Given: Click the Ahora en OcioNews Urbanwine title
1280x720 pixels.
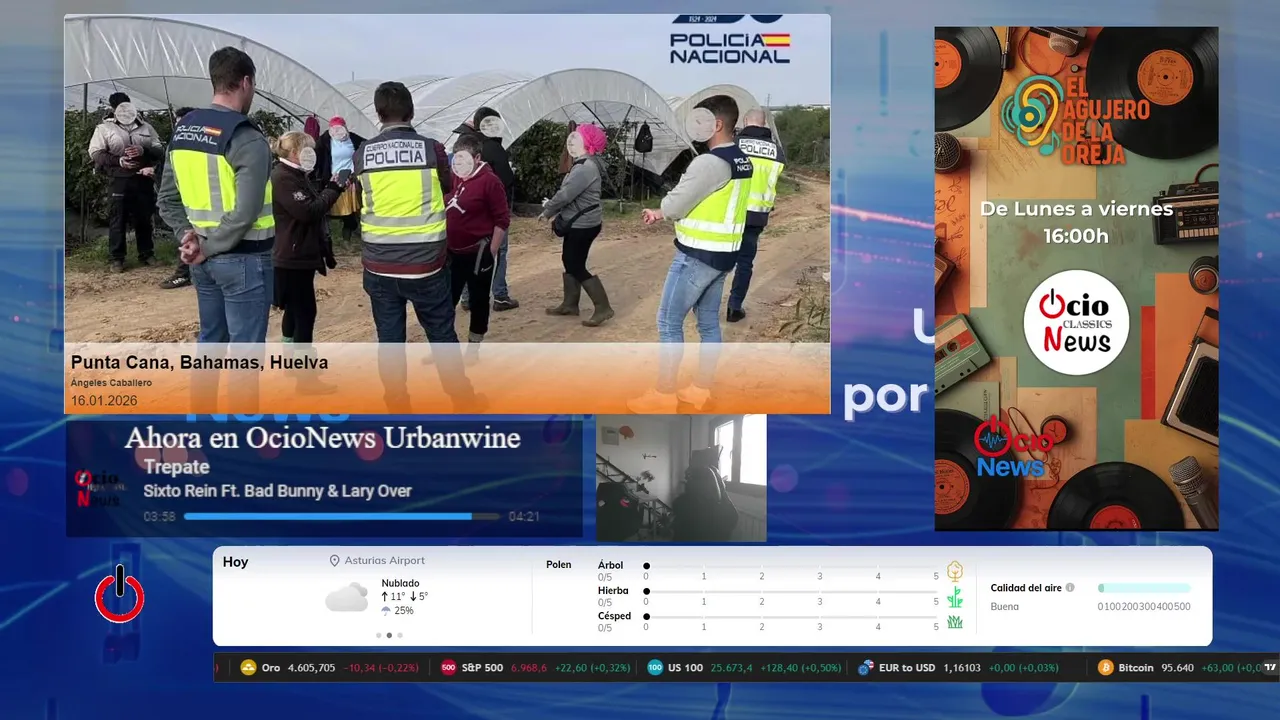Looking at the screenshot, I should pos(322,438).
